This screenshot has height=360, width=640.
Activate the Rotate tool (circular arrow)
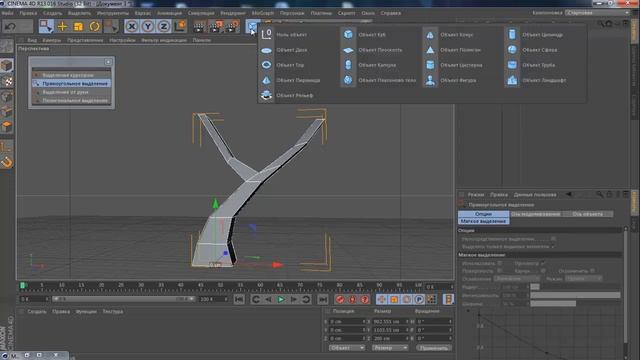(x=94, y=27)
